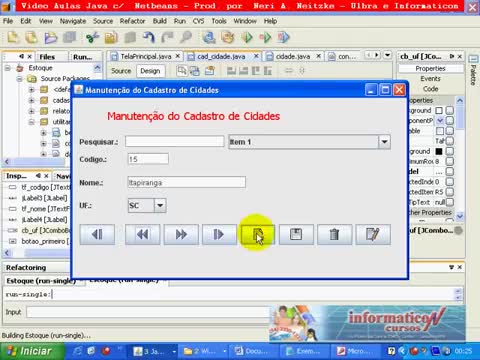Switch to the Files panel tab

pyautogui.click(x=47, y=57)
